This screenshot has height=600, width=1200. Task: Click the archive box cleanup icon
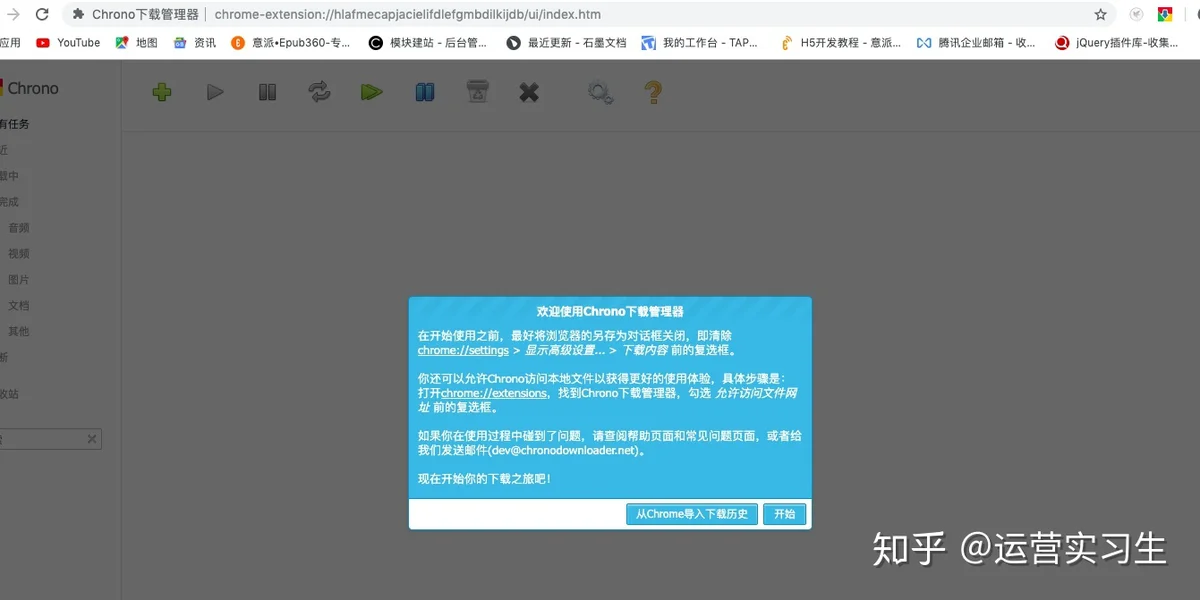tap(477, 92)
